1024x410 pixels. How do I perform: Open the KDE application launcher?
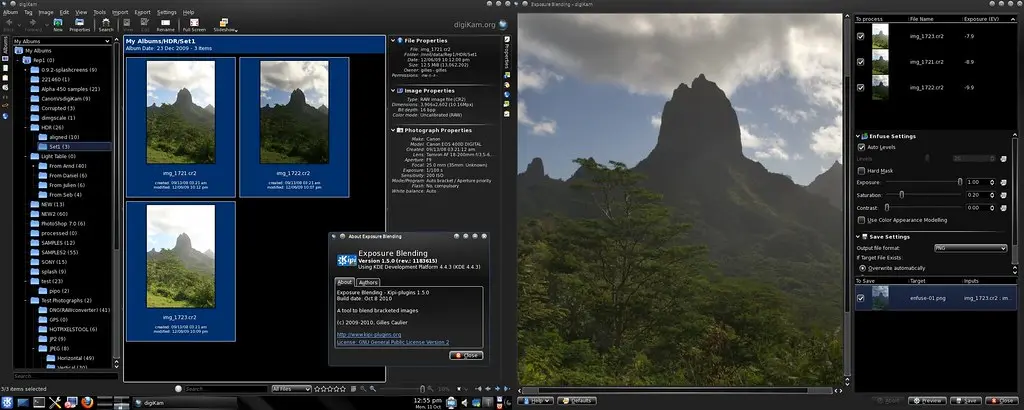coord(8,402)
